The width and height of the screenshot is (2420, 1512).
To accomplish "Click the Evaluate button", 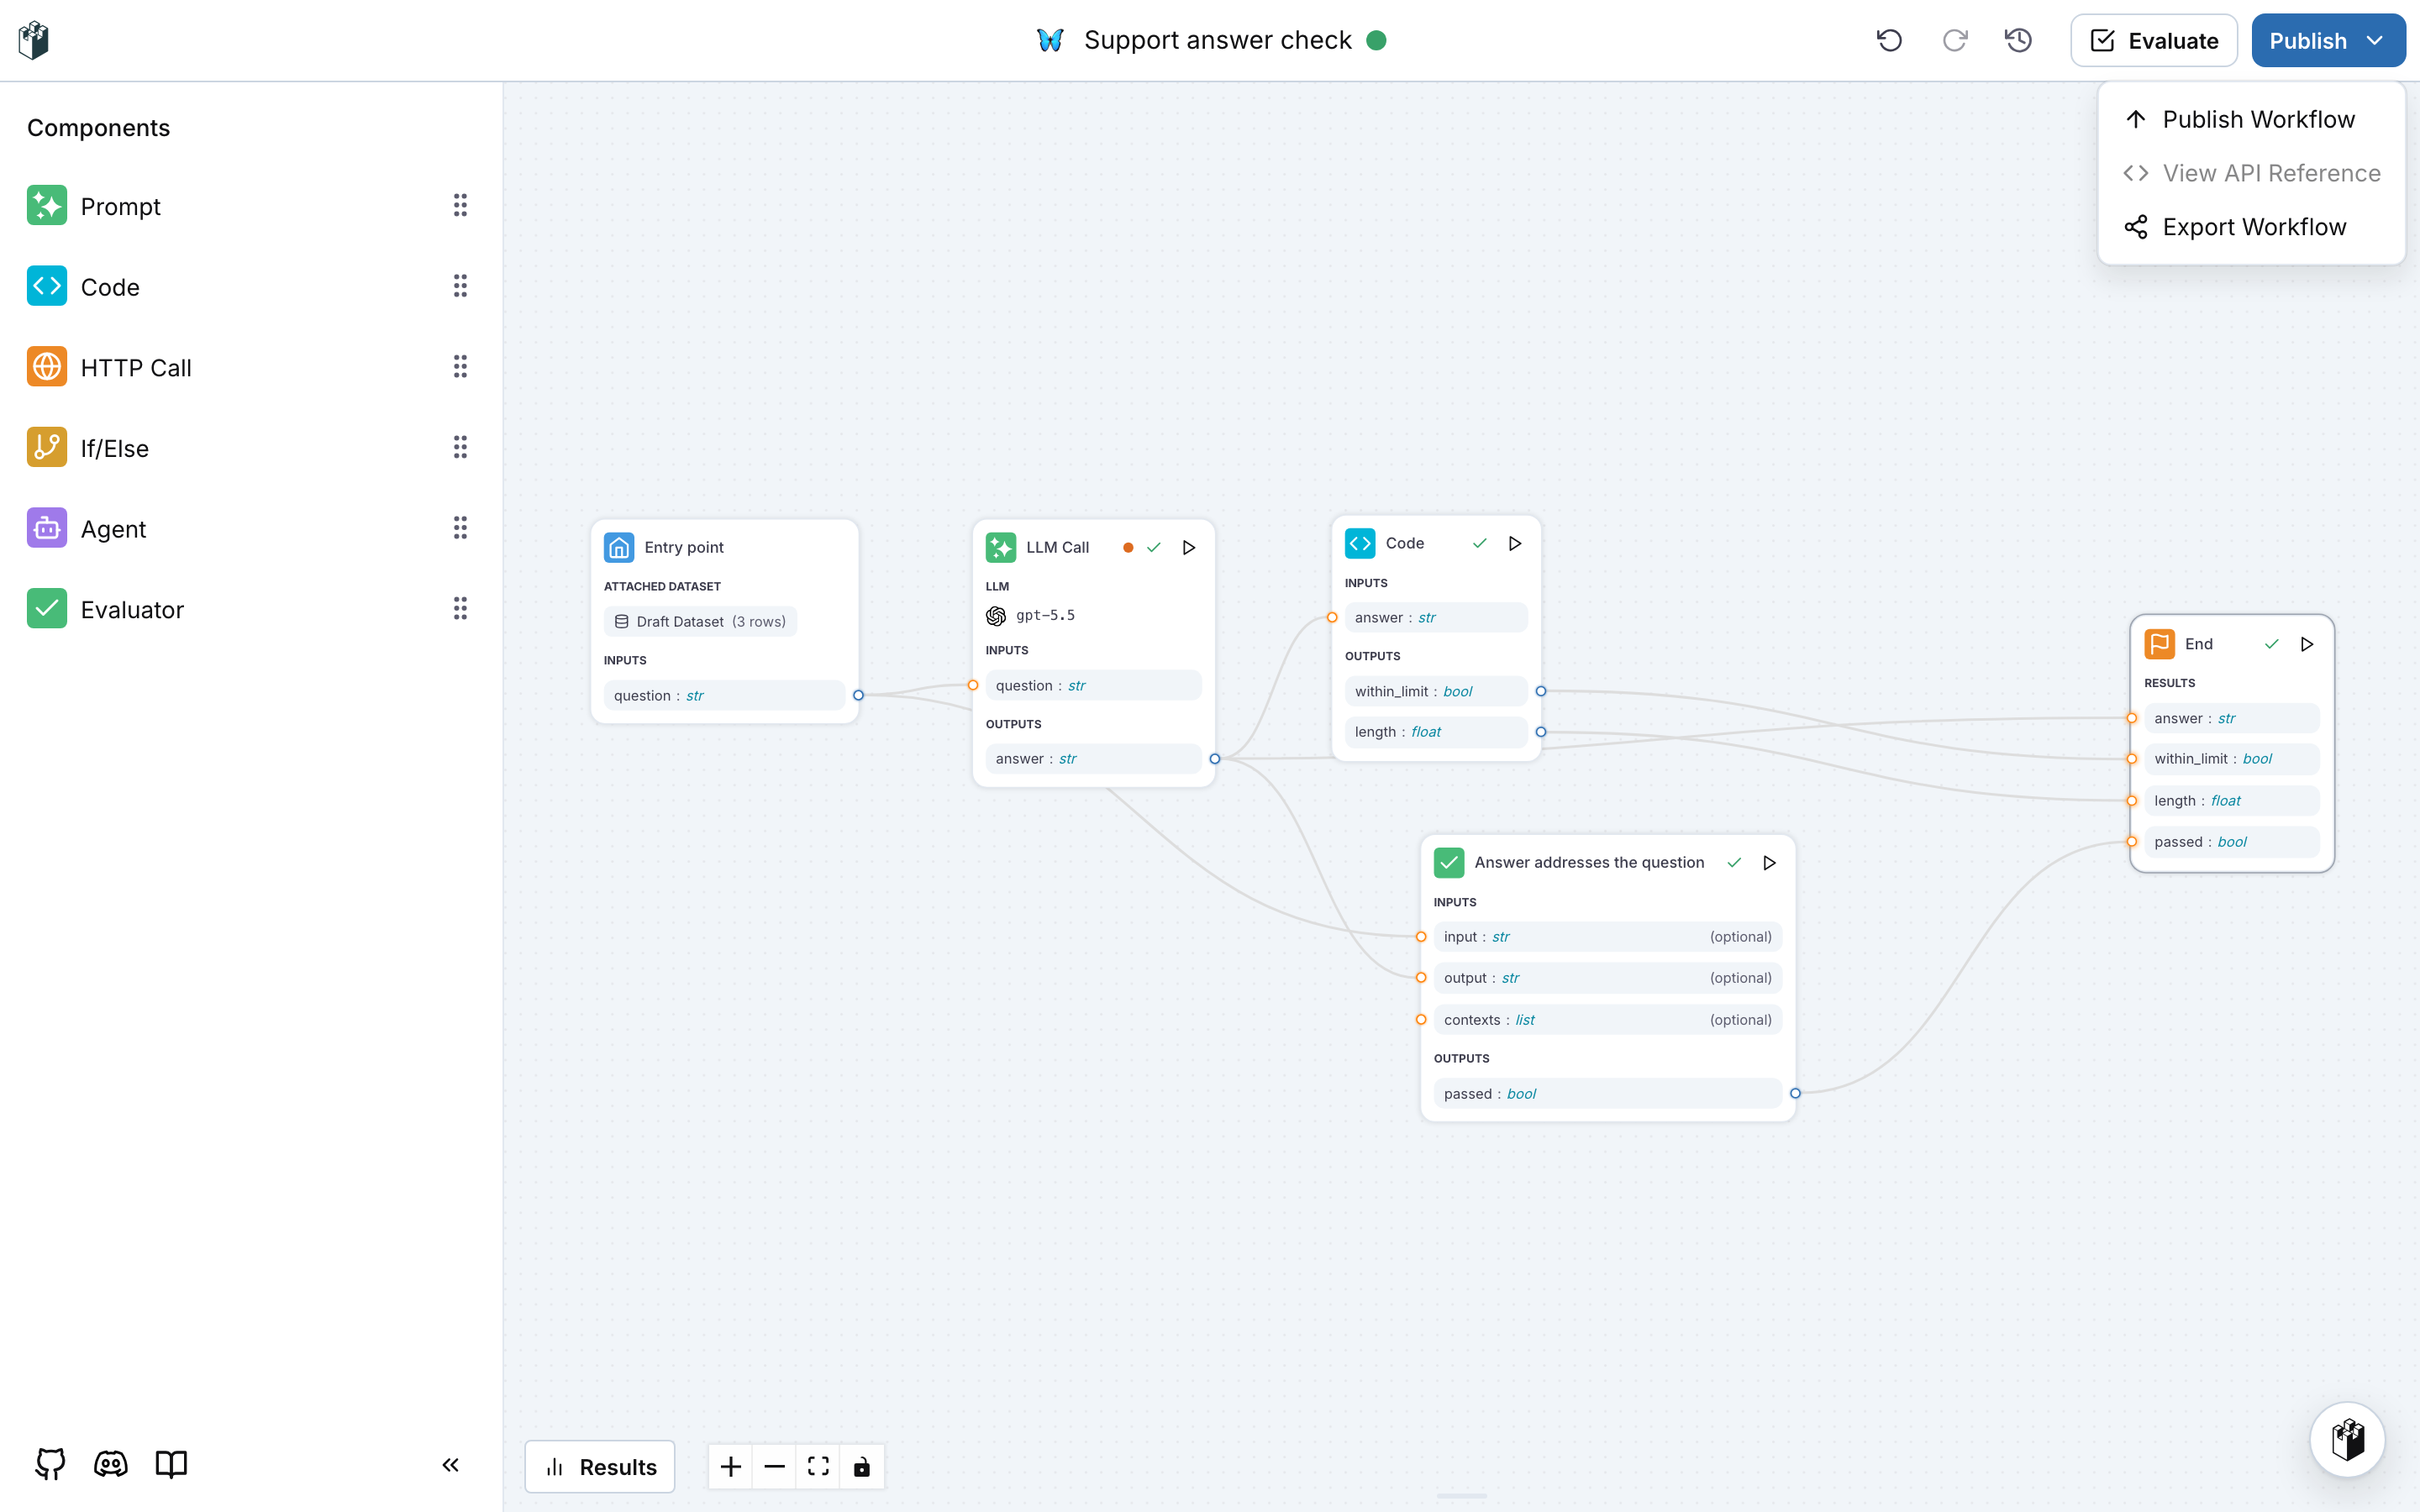I will [x=2154, y=40].
